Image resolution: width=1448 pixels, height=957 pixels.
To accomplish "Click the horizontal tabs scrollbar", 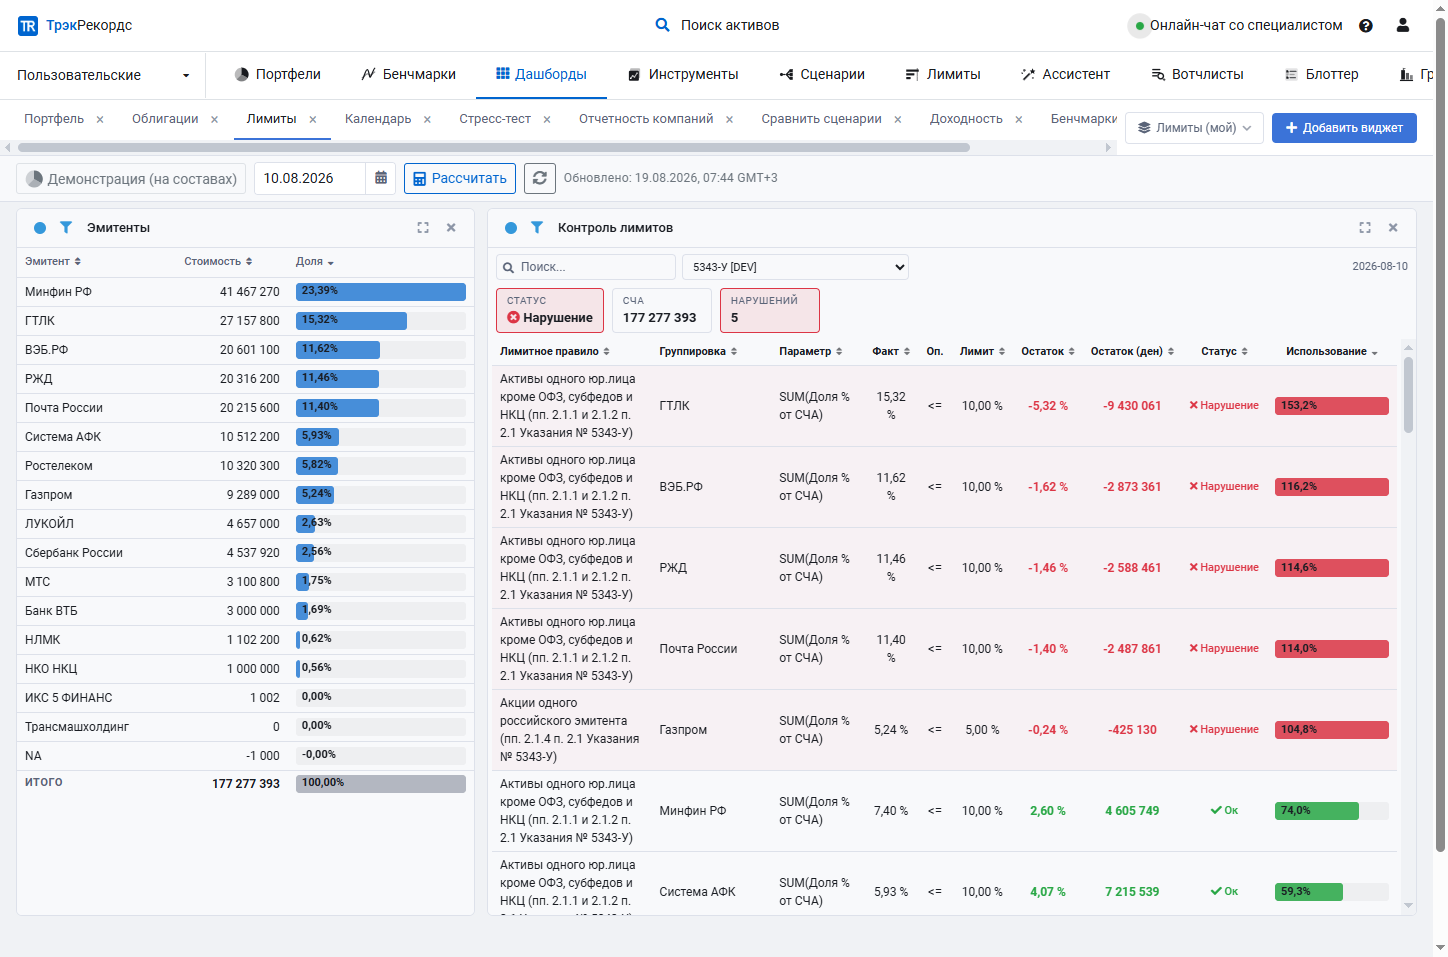I will (494, 147).
